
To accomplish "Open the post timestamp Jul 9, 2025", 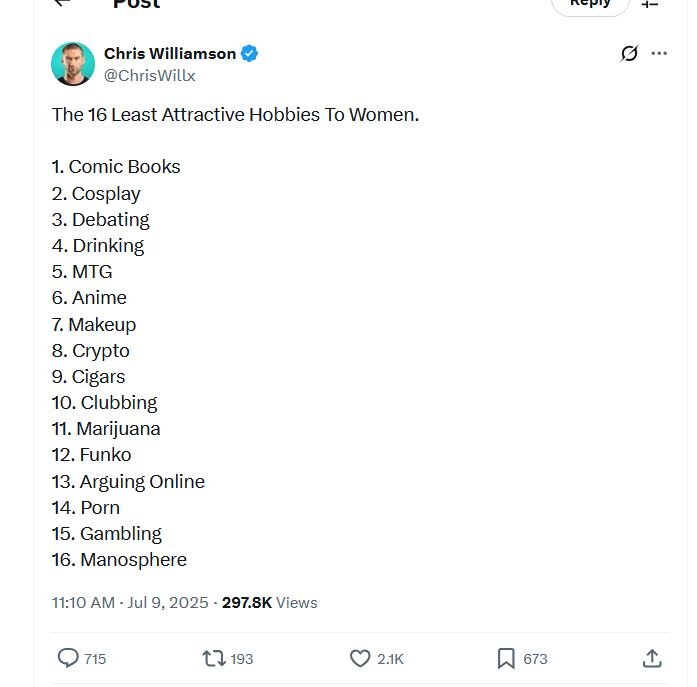I will point(130,603).
